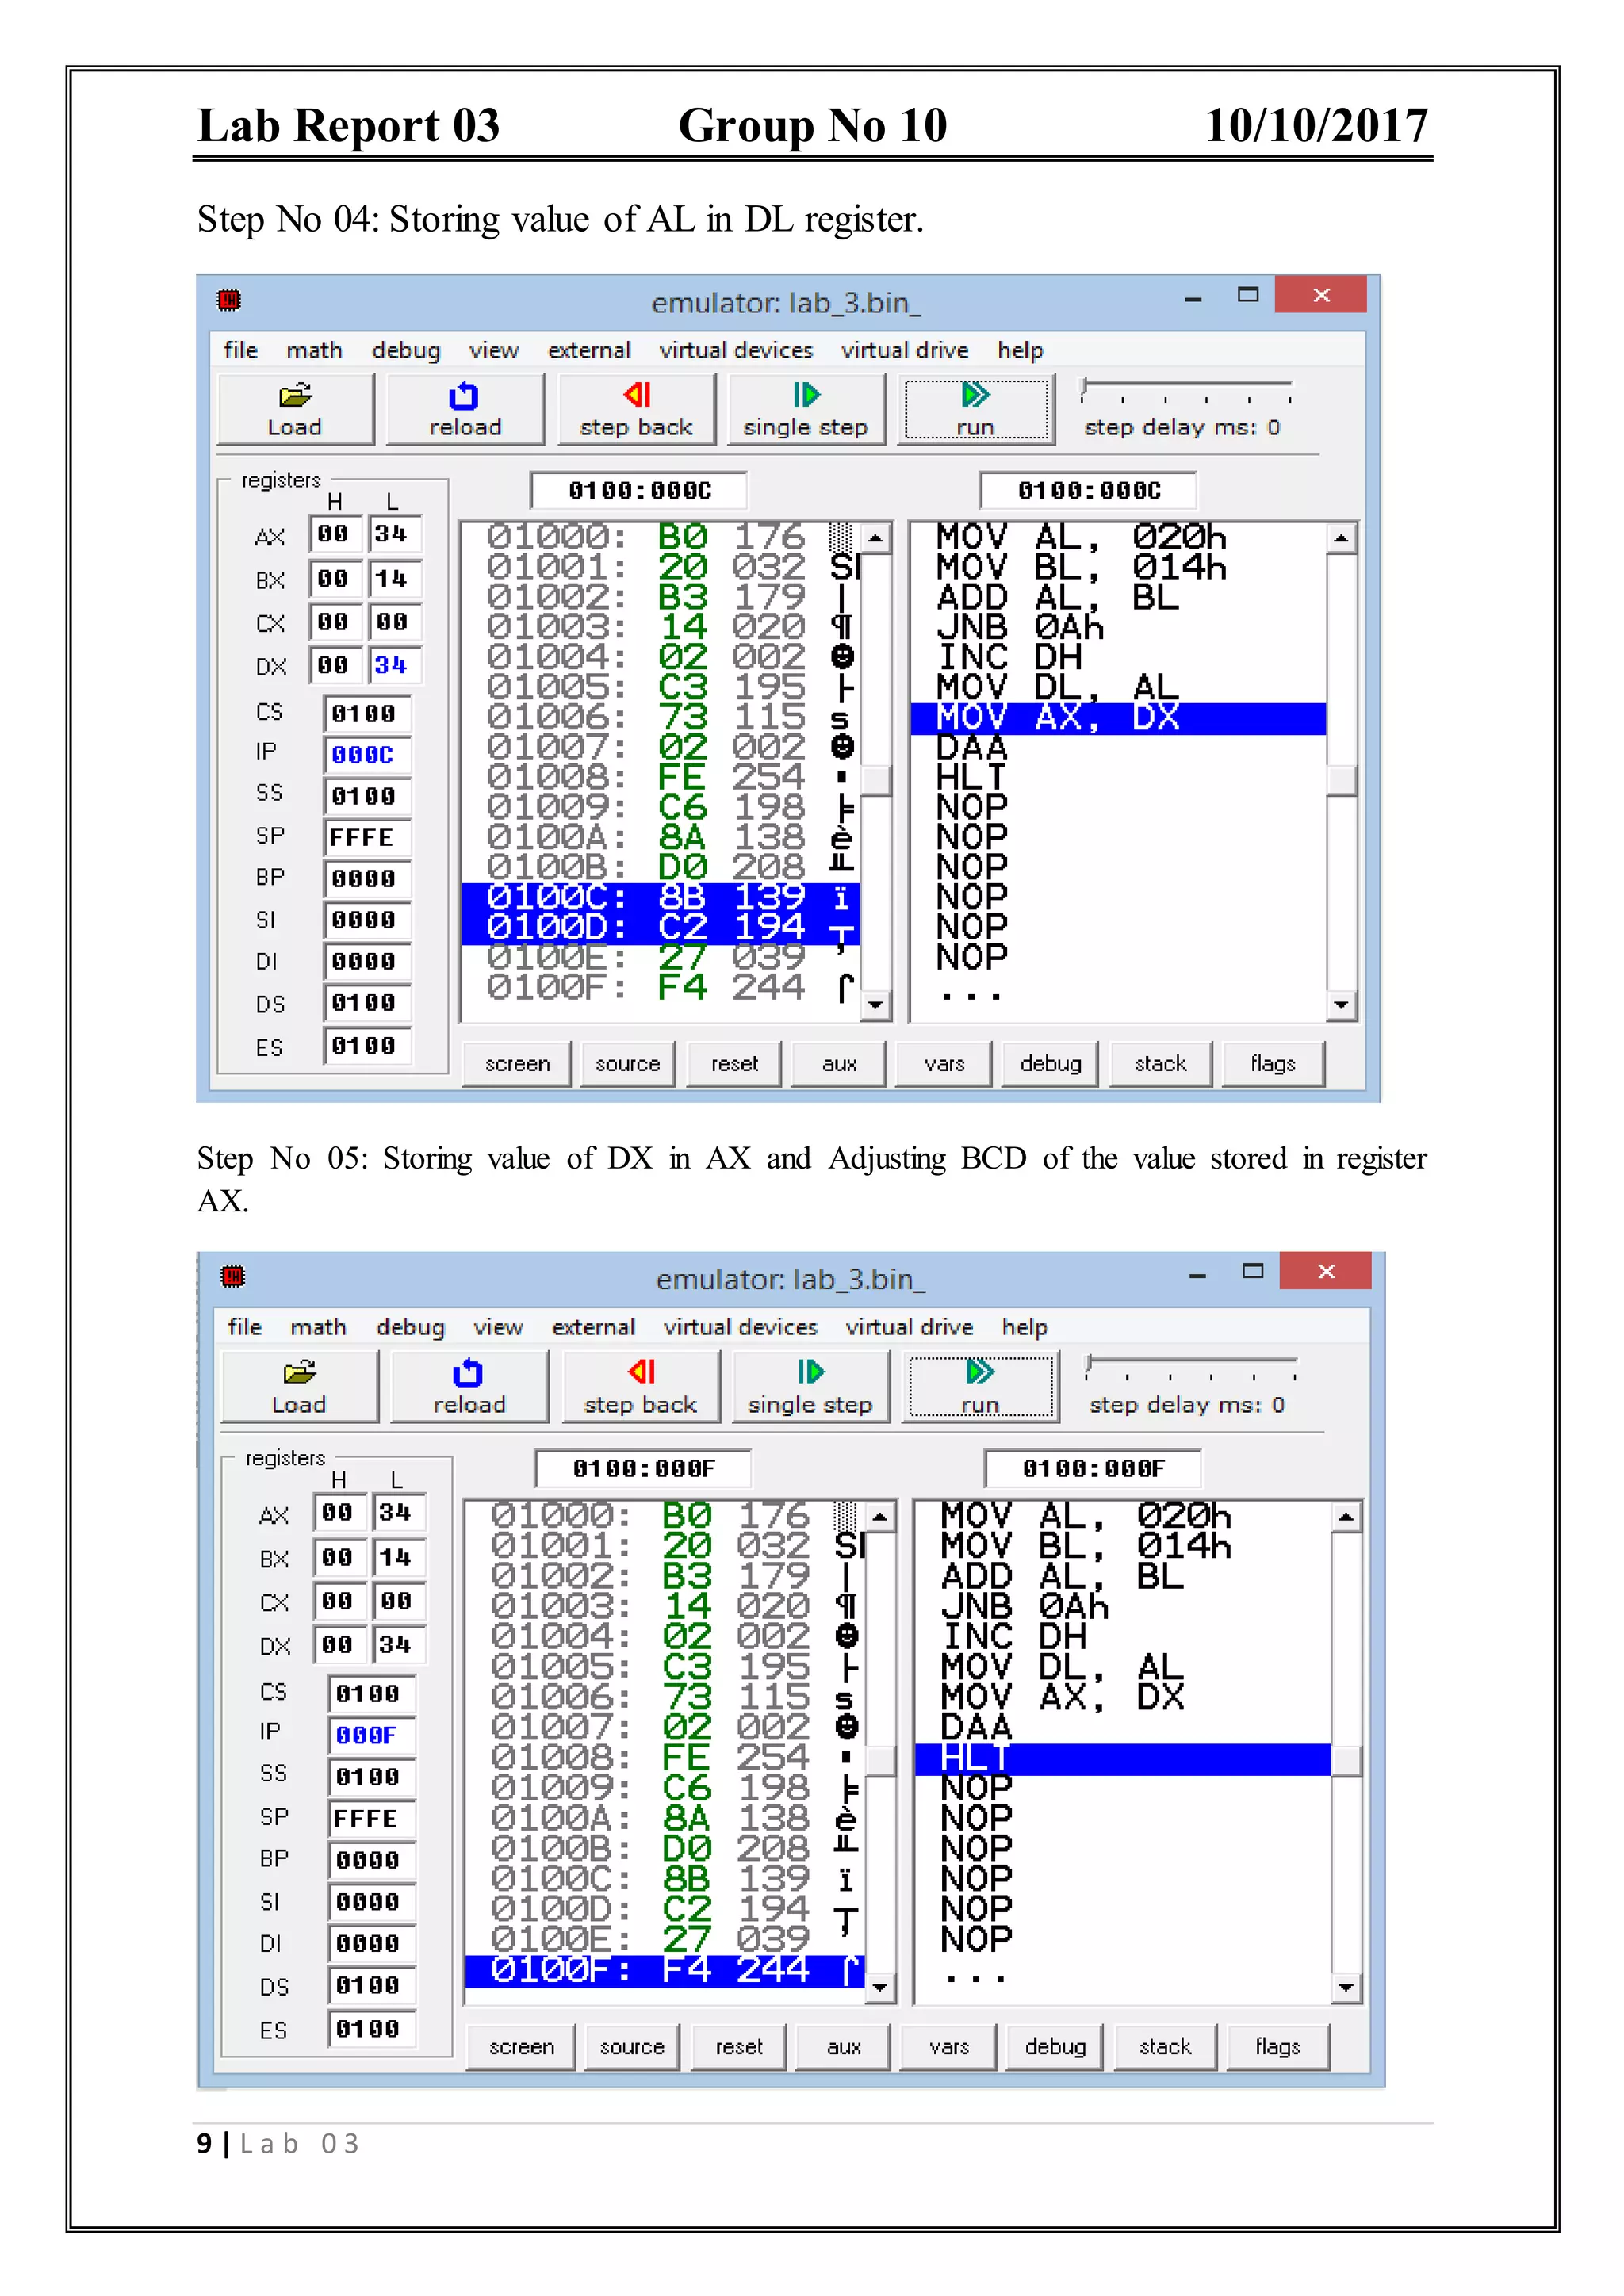1624x2296 pixels.
Task: Click vars button in lower emulator window
Action: click(948, 2047)
